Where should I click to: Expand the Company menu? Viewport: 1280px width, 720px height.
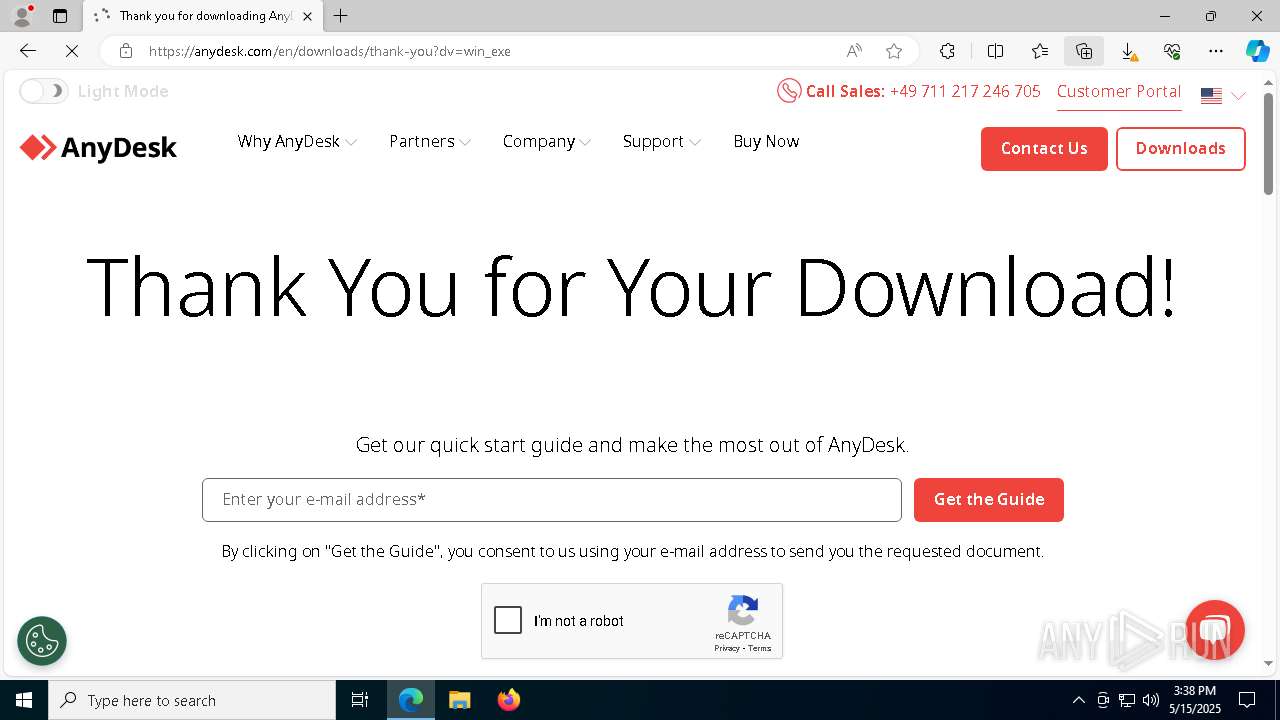547,141
